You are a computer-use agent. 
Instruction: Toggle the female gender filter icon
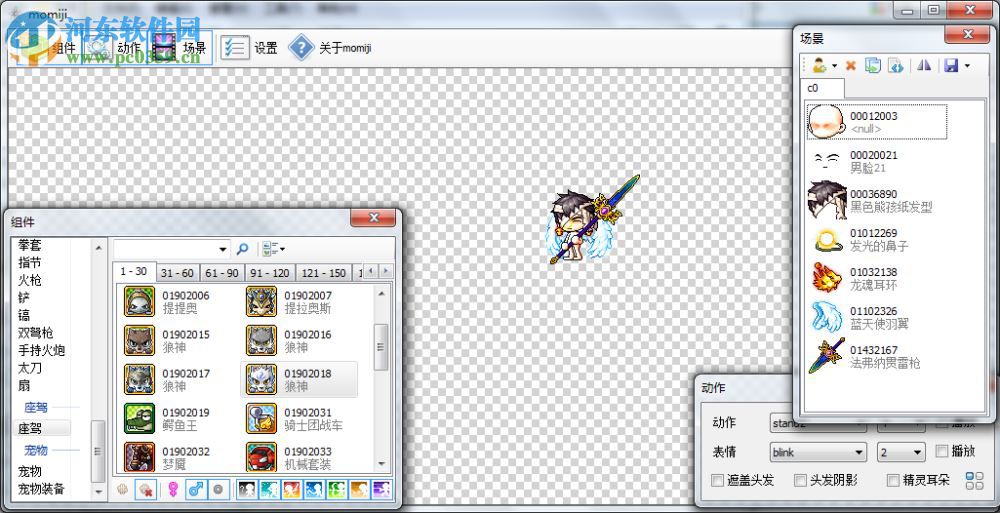point(173,490)
